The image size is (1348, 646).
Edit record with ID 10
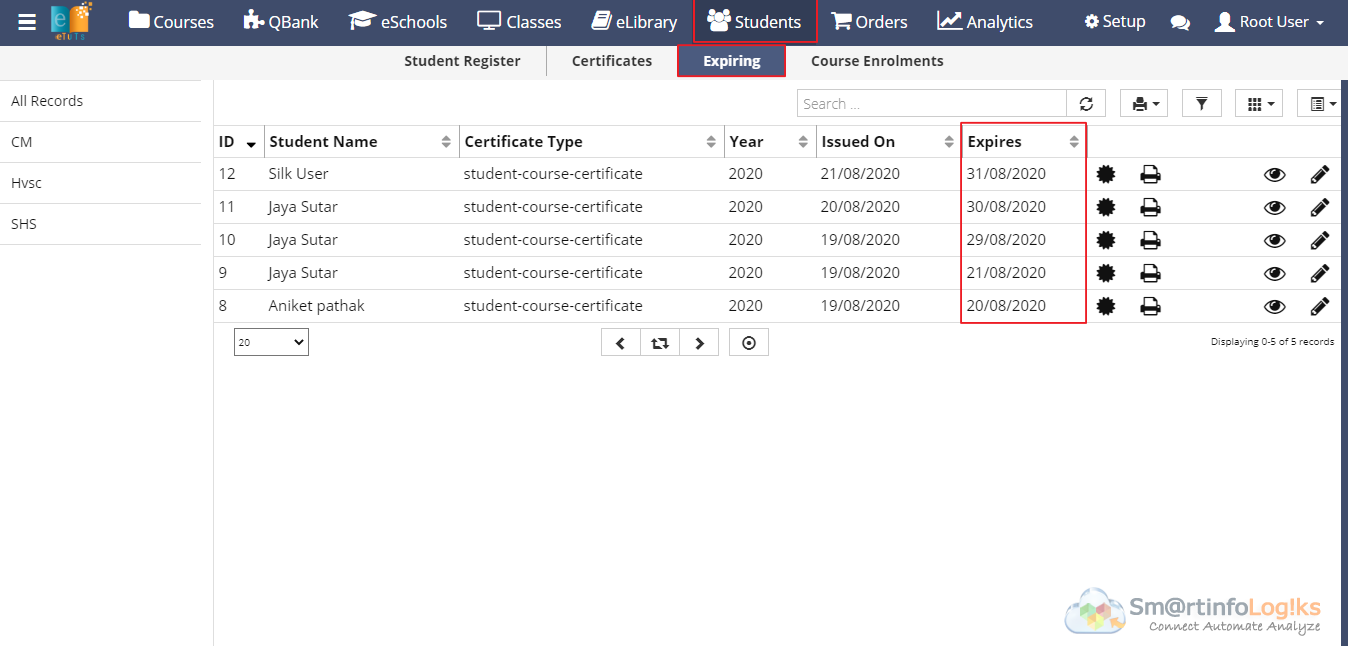(x=1320, y=240)
